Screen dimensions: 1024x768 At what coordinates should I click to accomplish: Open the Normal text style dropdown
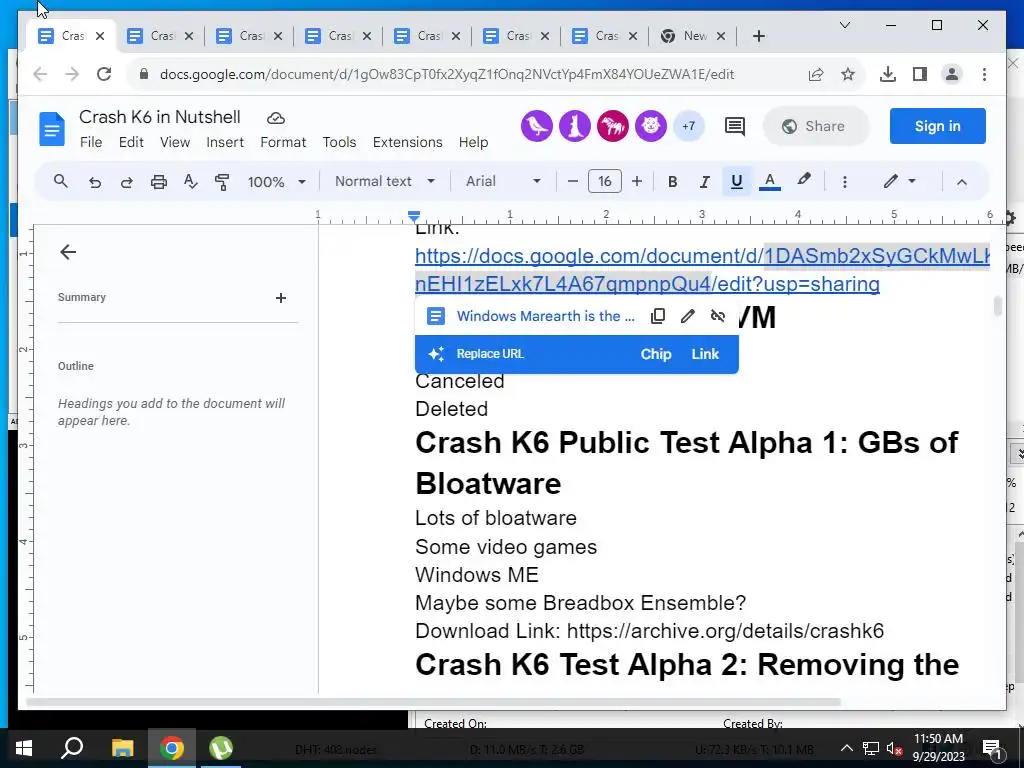[385, 182]
